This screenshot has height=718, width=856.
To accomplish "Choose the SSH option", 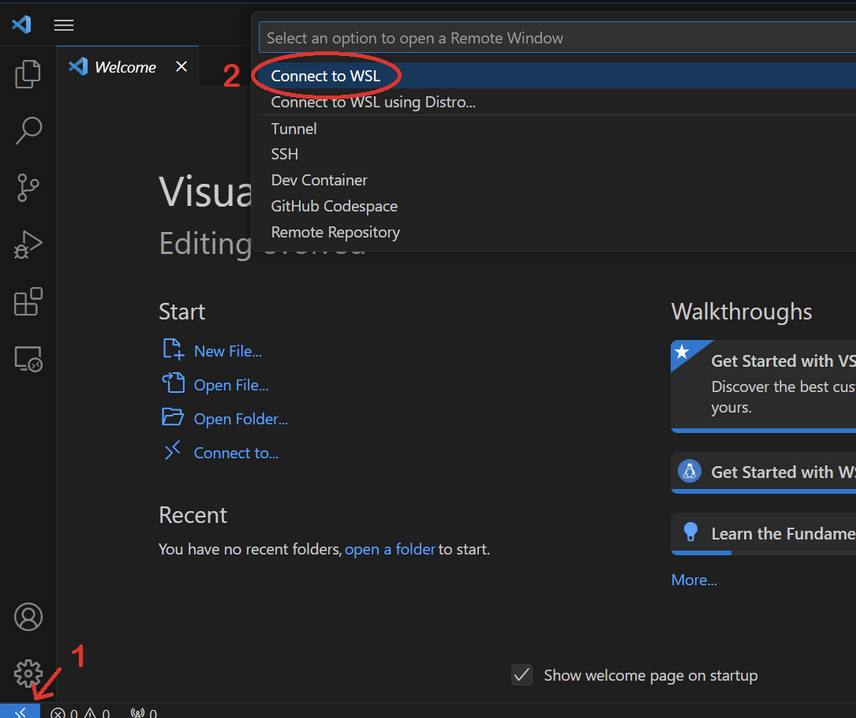I will [x=557, y=154].
